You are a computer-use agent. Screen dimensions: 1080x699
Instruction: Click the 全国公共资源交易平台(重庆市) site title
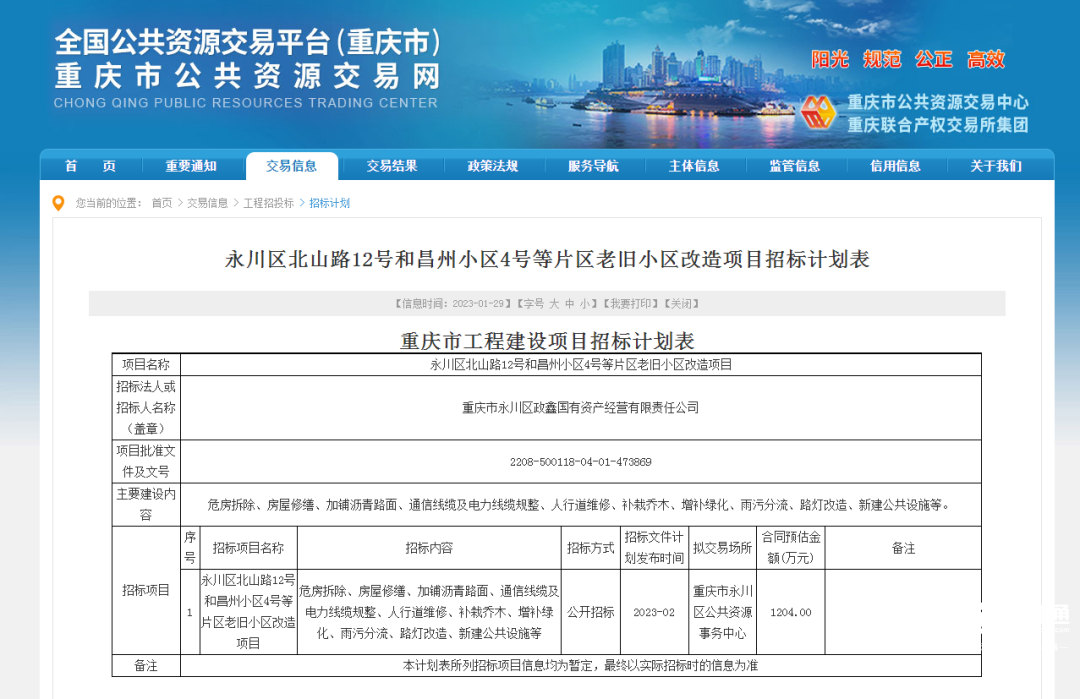point(248,42)
